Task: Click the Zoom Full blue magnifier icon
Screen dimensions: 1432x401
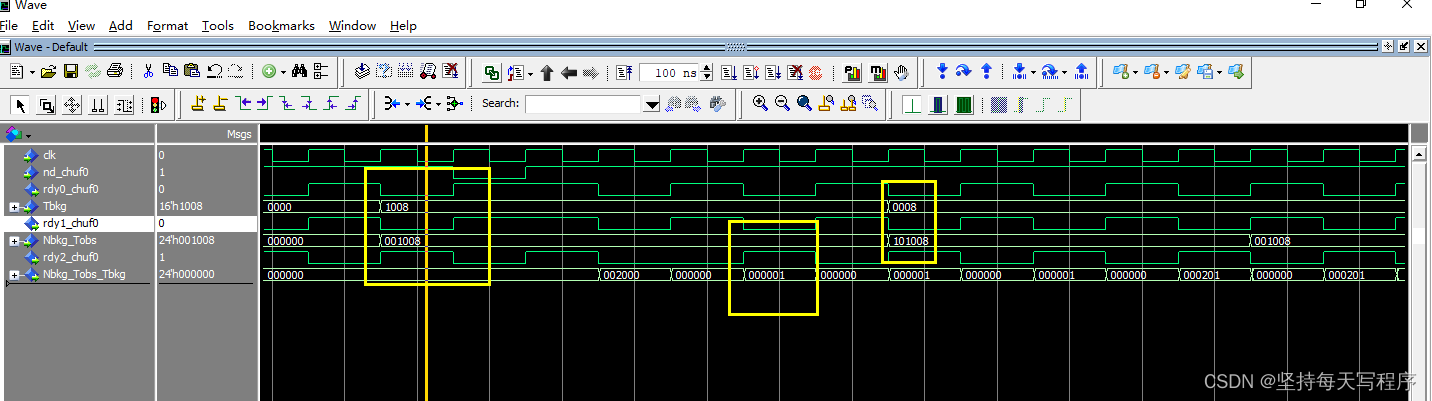Action: coord(804,102)
